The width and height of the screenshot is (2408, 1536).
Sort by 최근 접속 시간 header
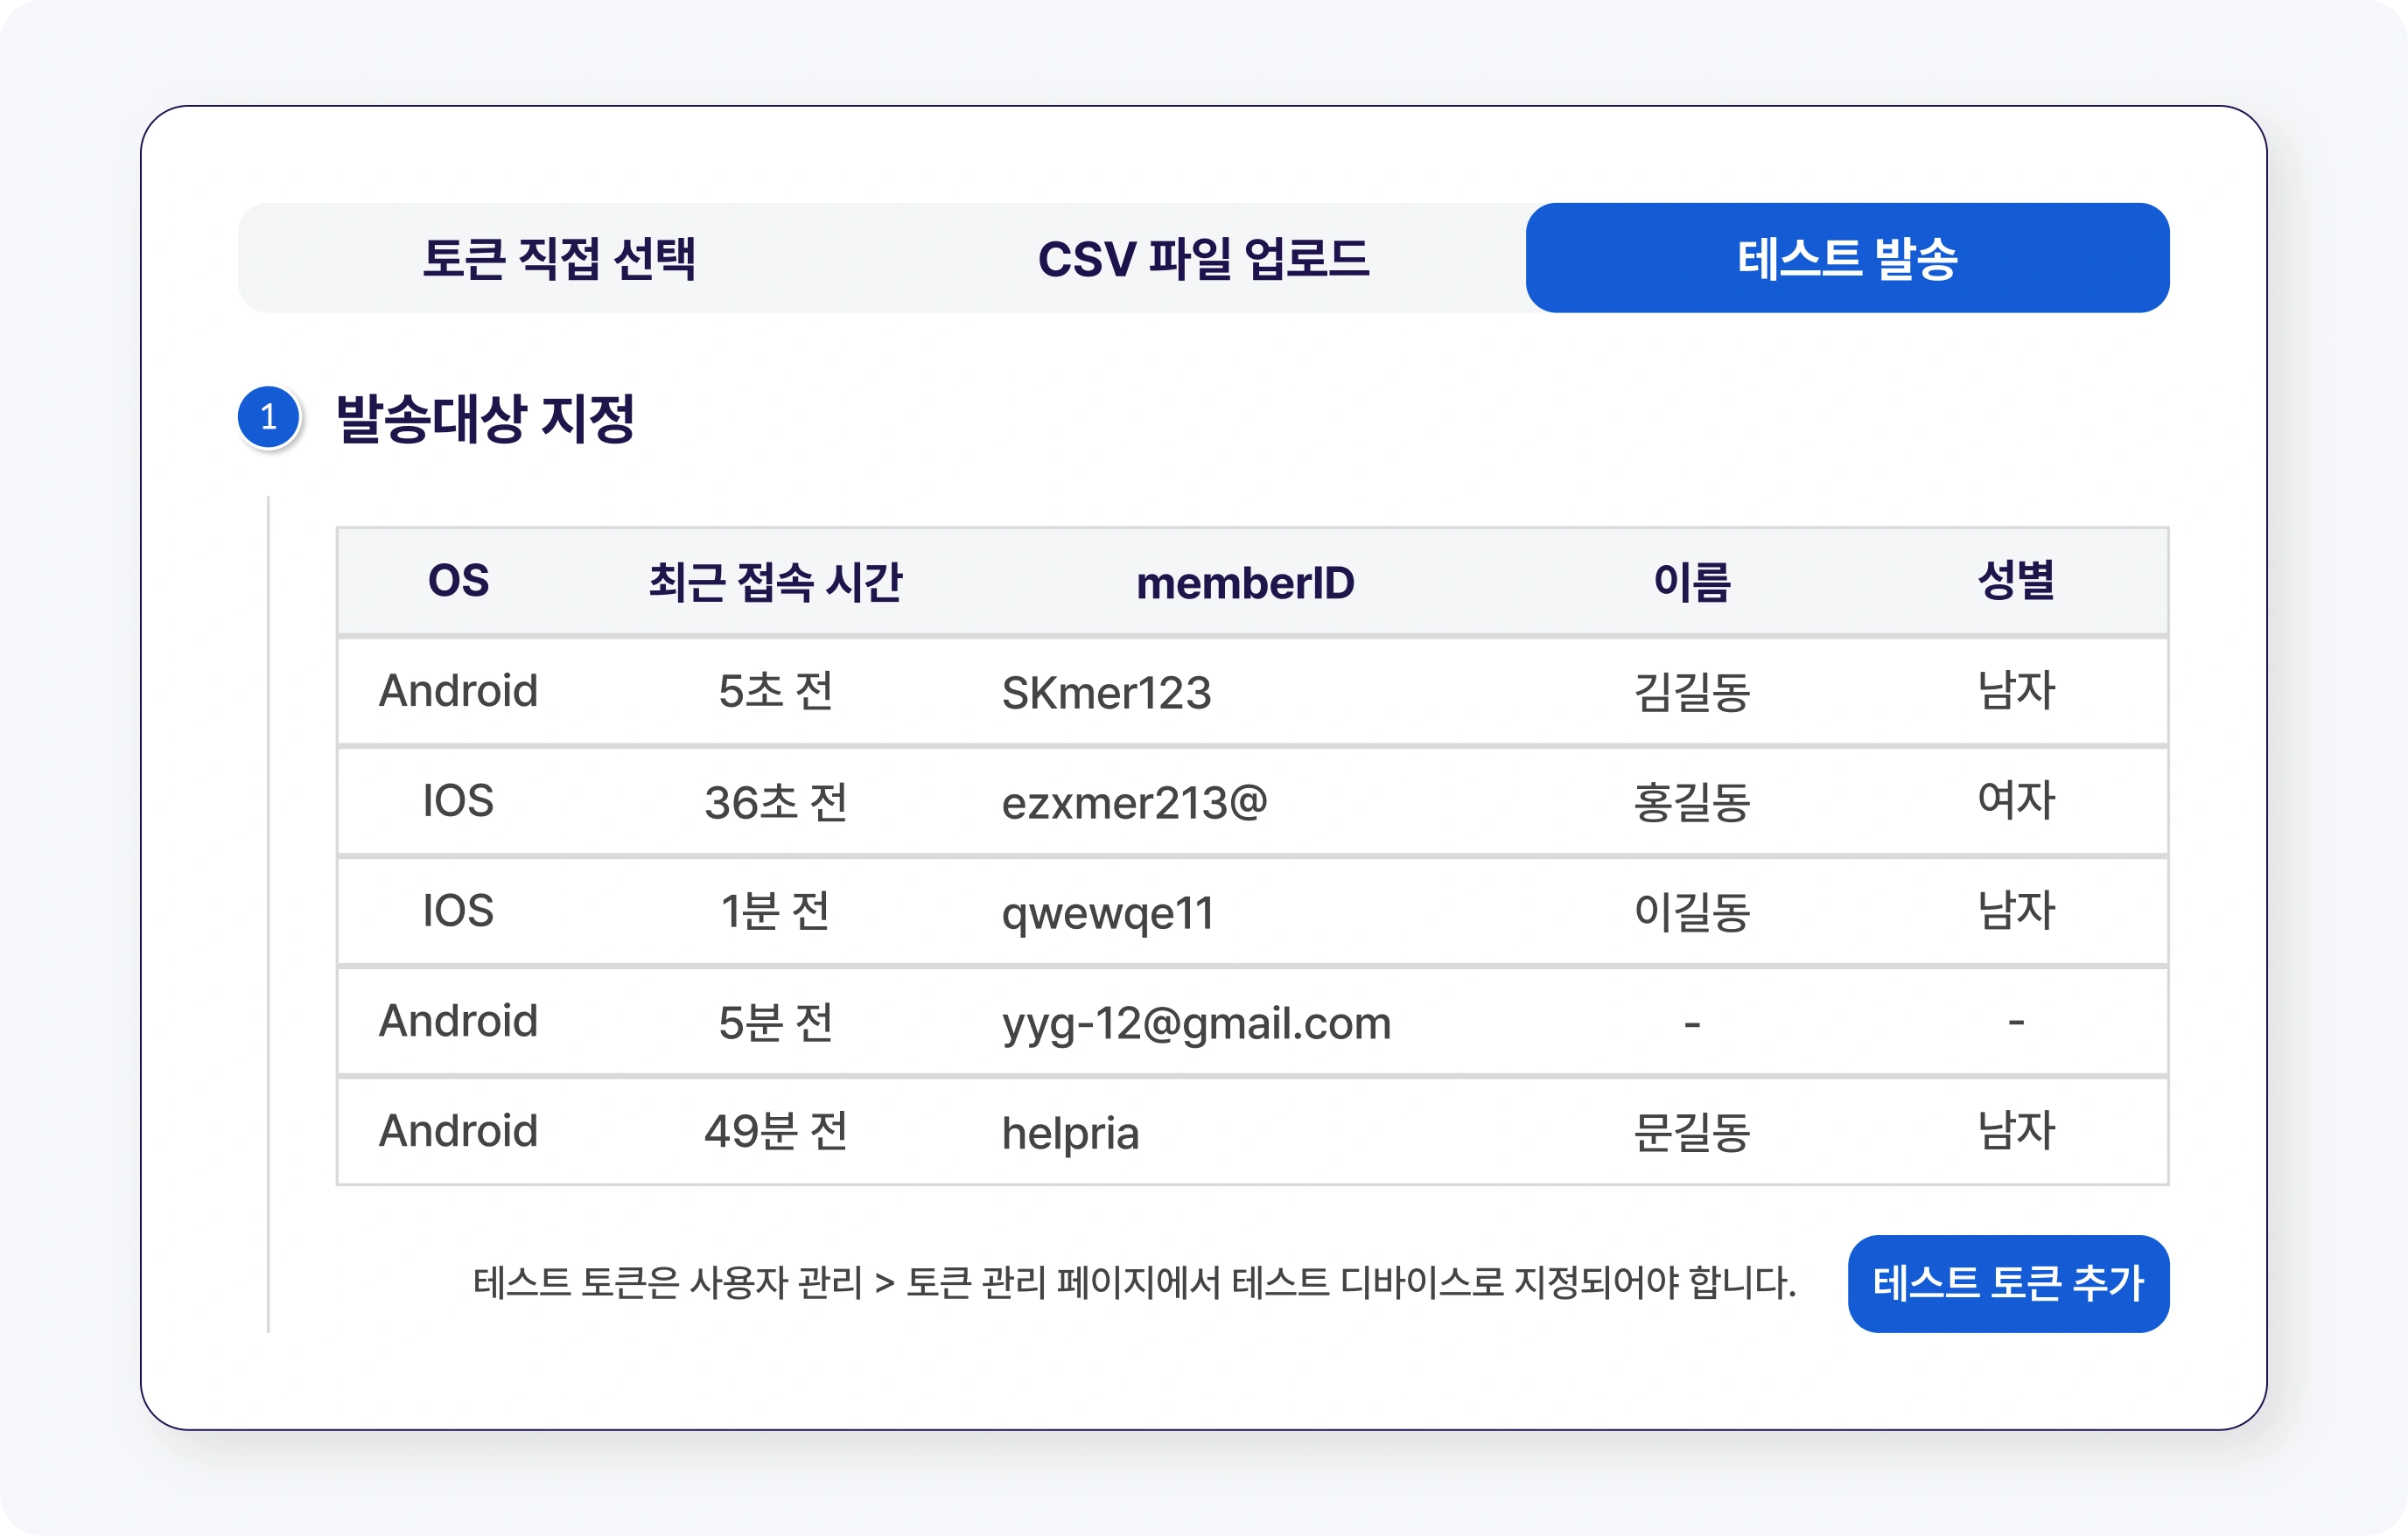click(775, 581)
